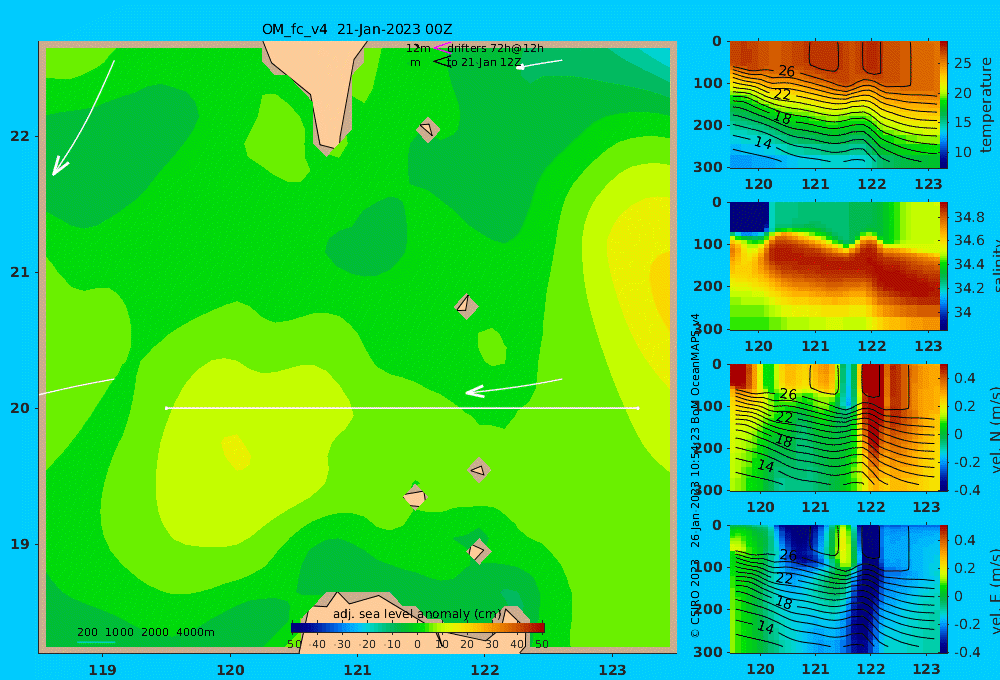Click the longitude tick label 123 on main map

click(x=612, y=670)
